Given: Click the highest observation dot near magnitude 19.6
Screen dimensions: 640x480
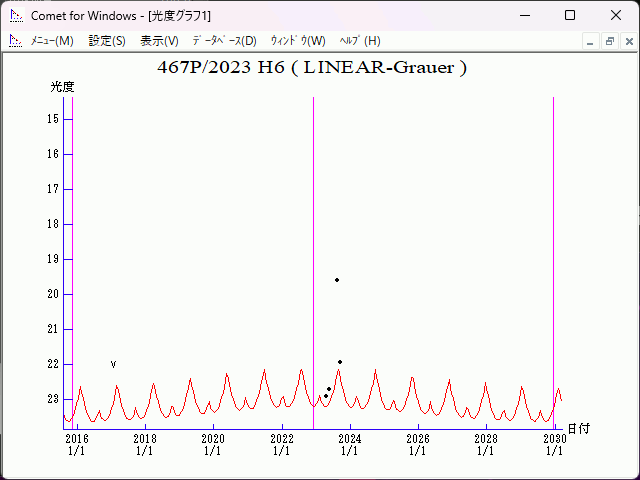Looking at the screenshot, I should coord(337,280).
